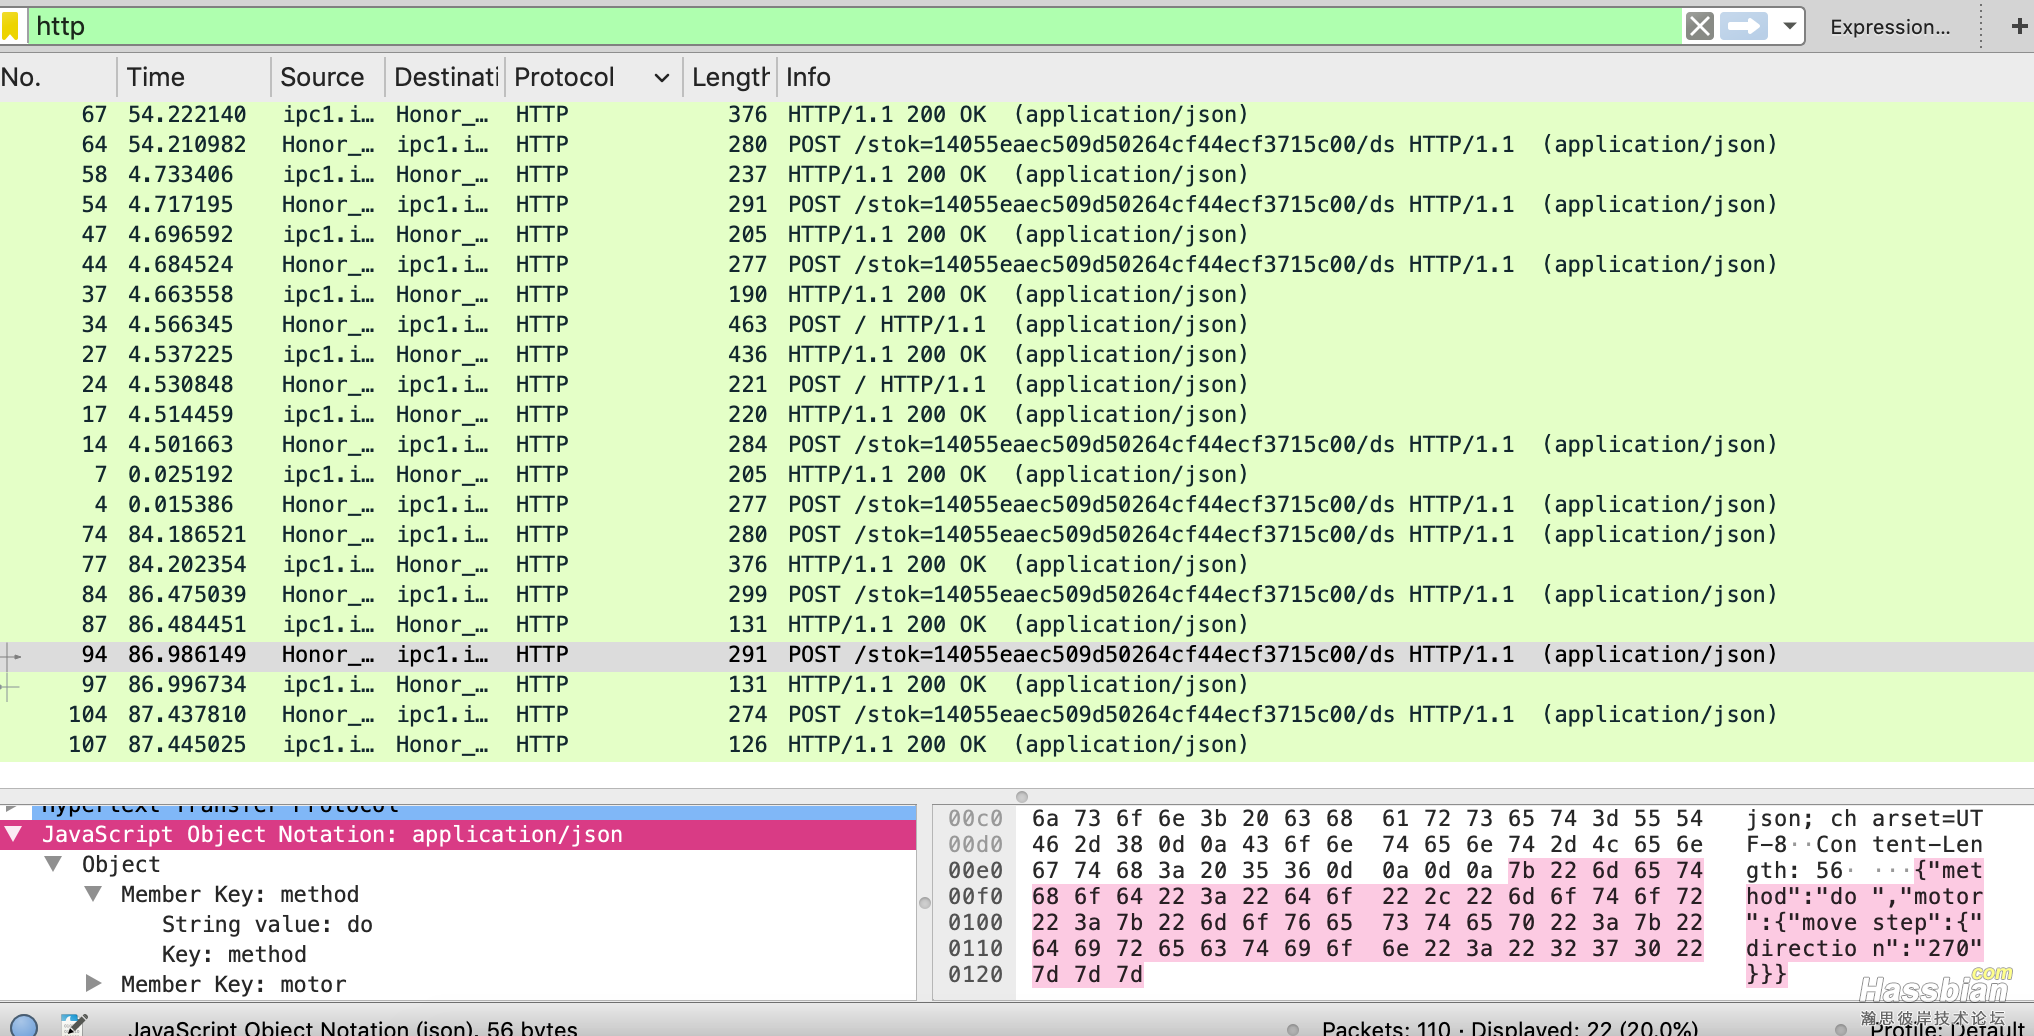The width and height of the screenshot is (2034, 1036).
Task: Select packet 44 at 4.684524
Action: 1017,265
